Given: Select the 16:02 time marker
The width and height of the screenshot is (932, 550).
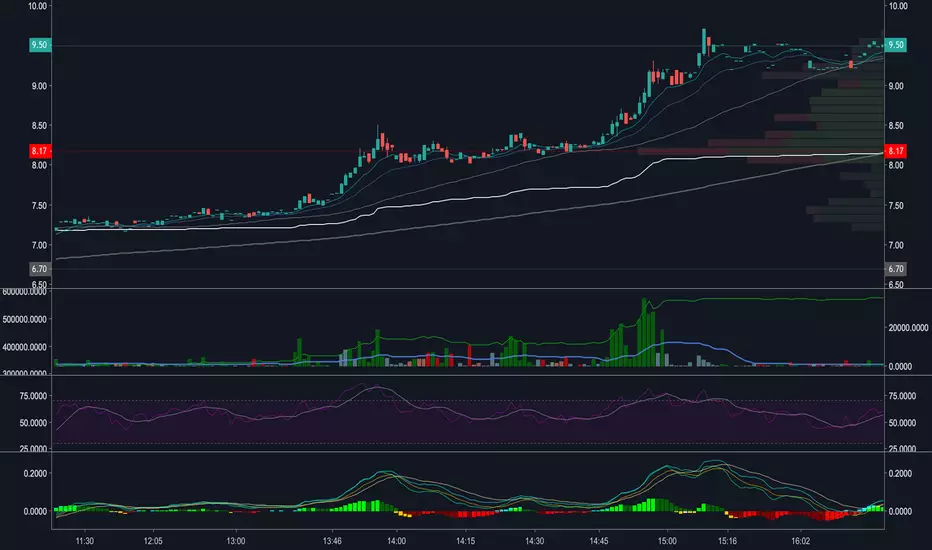Looking at the screenshot, I should tap(801, 541).
